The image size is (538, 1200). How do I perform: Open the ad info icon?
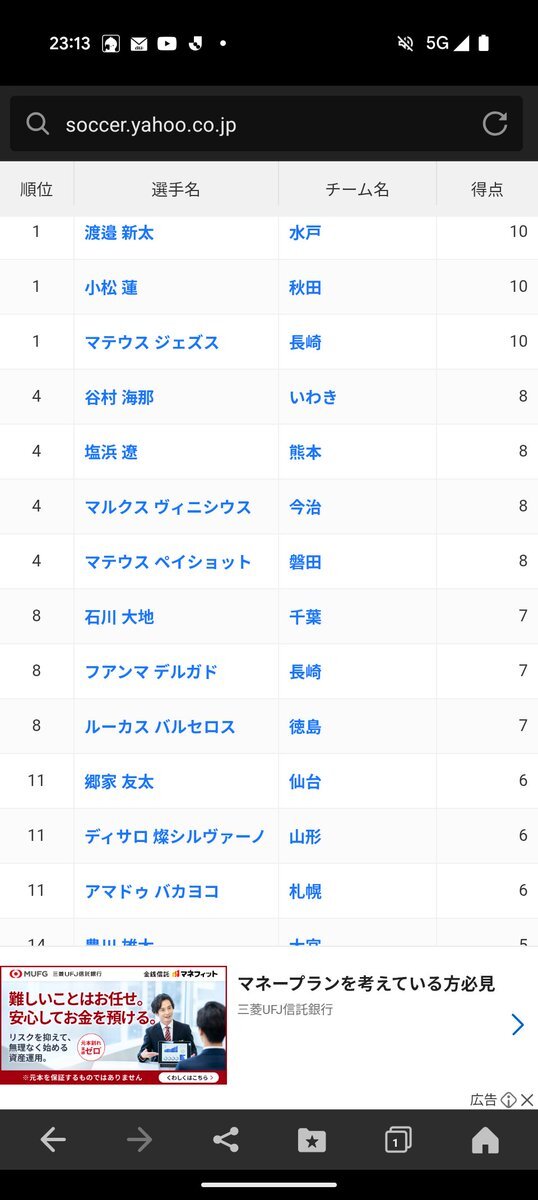509,1100
